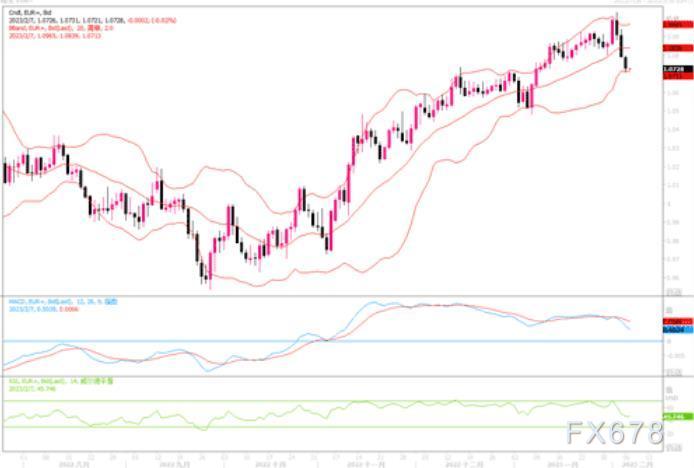Click the black 1.0728 current price label
The image size is (694, 468).
pyautogui.click(x=678, y=70)
